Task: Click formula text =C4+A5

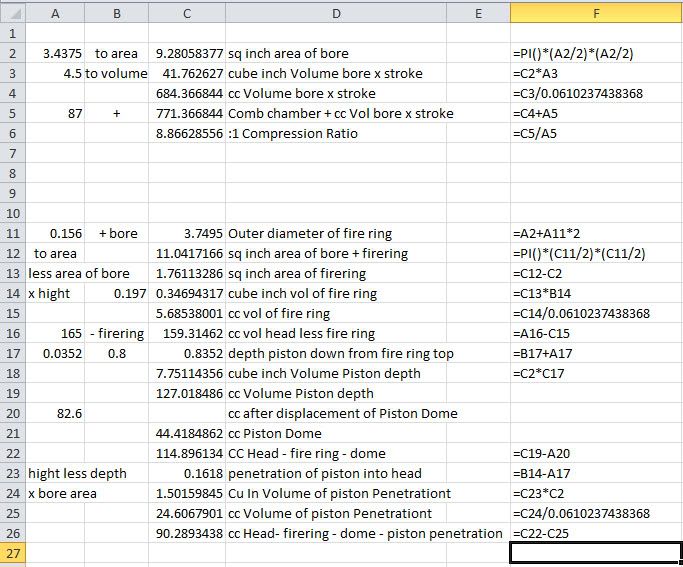Action: (535, 114)
